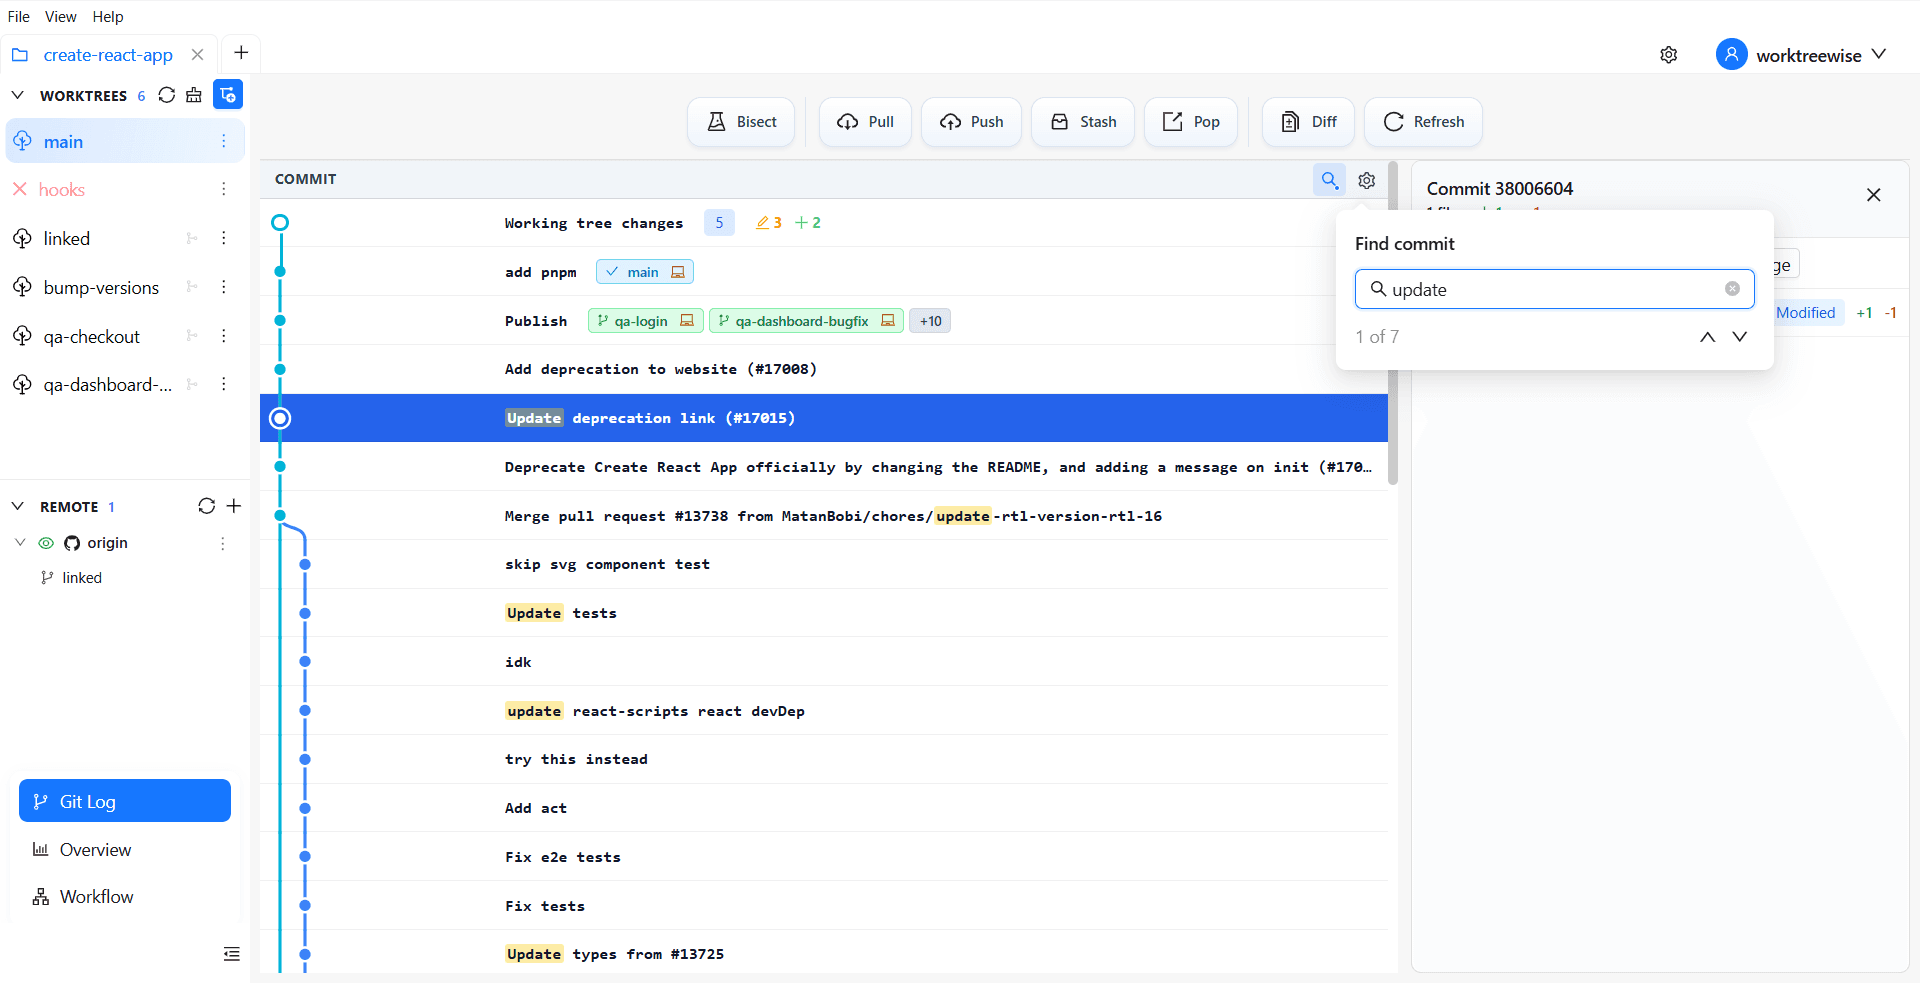Click the Pop button
Image resolution: width=1920 pixels, height=991 pixels.
tap(1191, 122)
